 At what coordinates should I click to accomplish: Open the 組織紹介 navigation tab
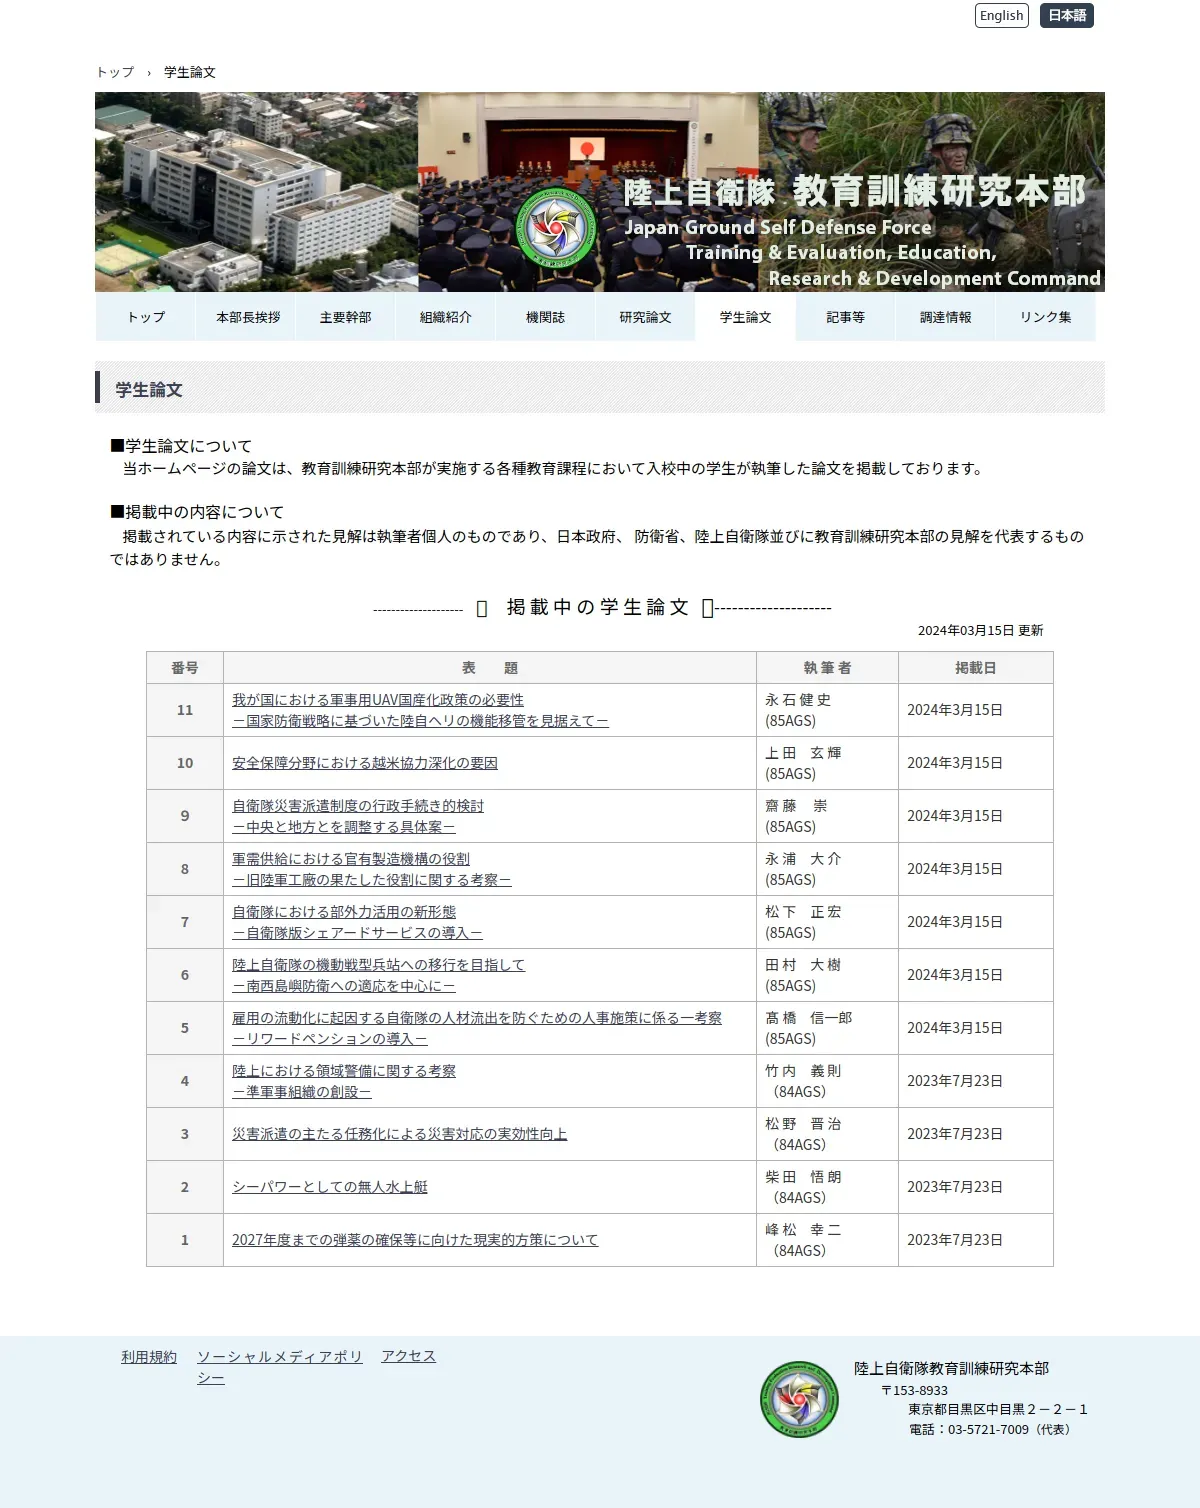(x=445, y=317)
